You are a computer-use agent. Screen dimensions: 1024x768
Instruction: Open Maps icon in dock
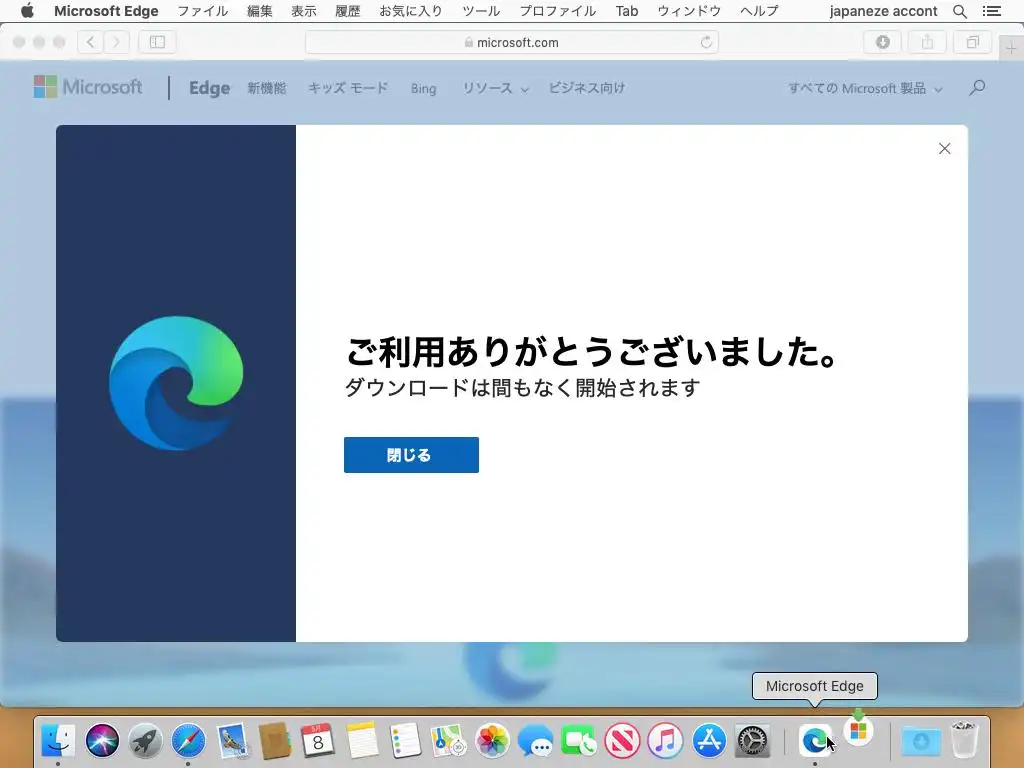448,741
